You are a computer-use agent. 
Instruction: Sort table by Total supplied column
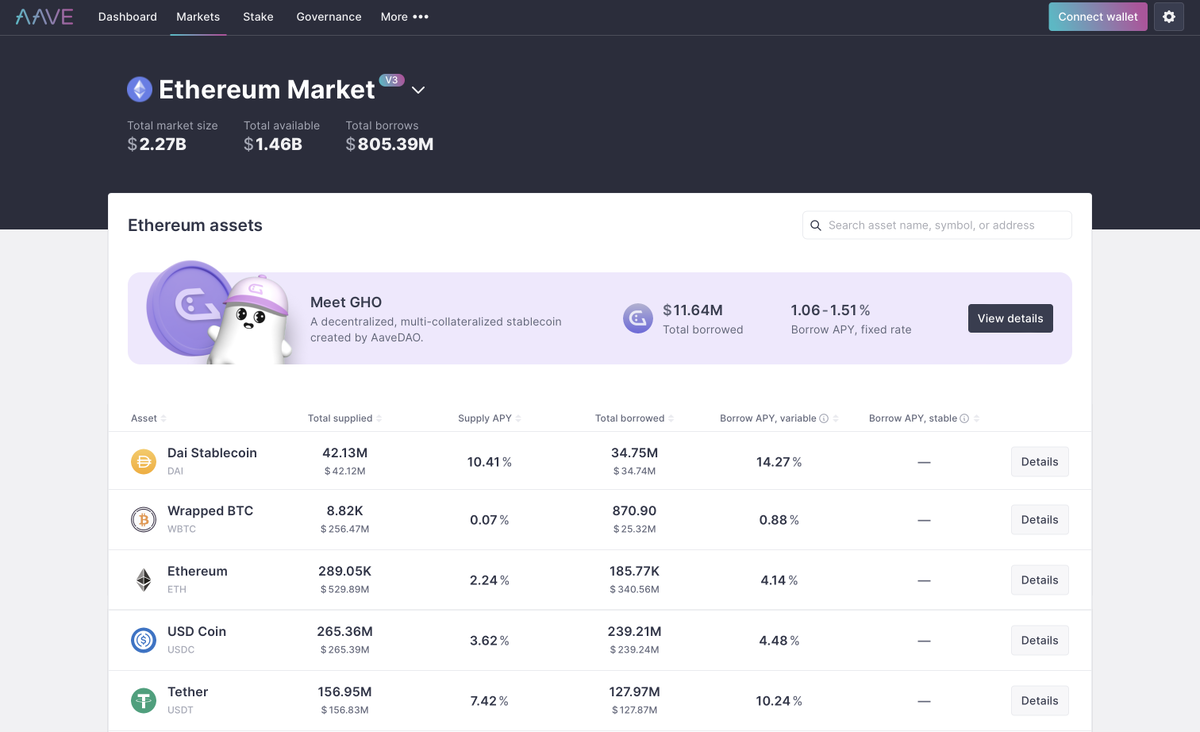[x=345, y=419]
